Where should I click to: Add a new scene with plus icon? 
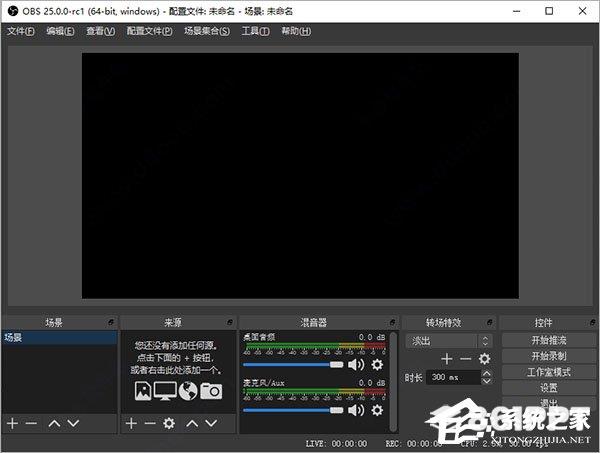point(12,423)
